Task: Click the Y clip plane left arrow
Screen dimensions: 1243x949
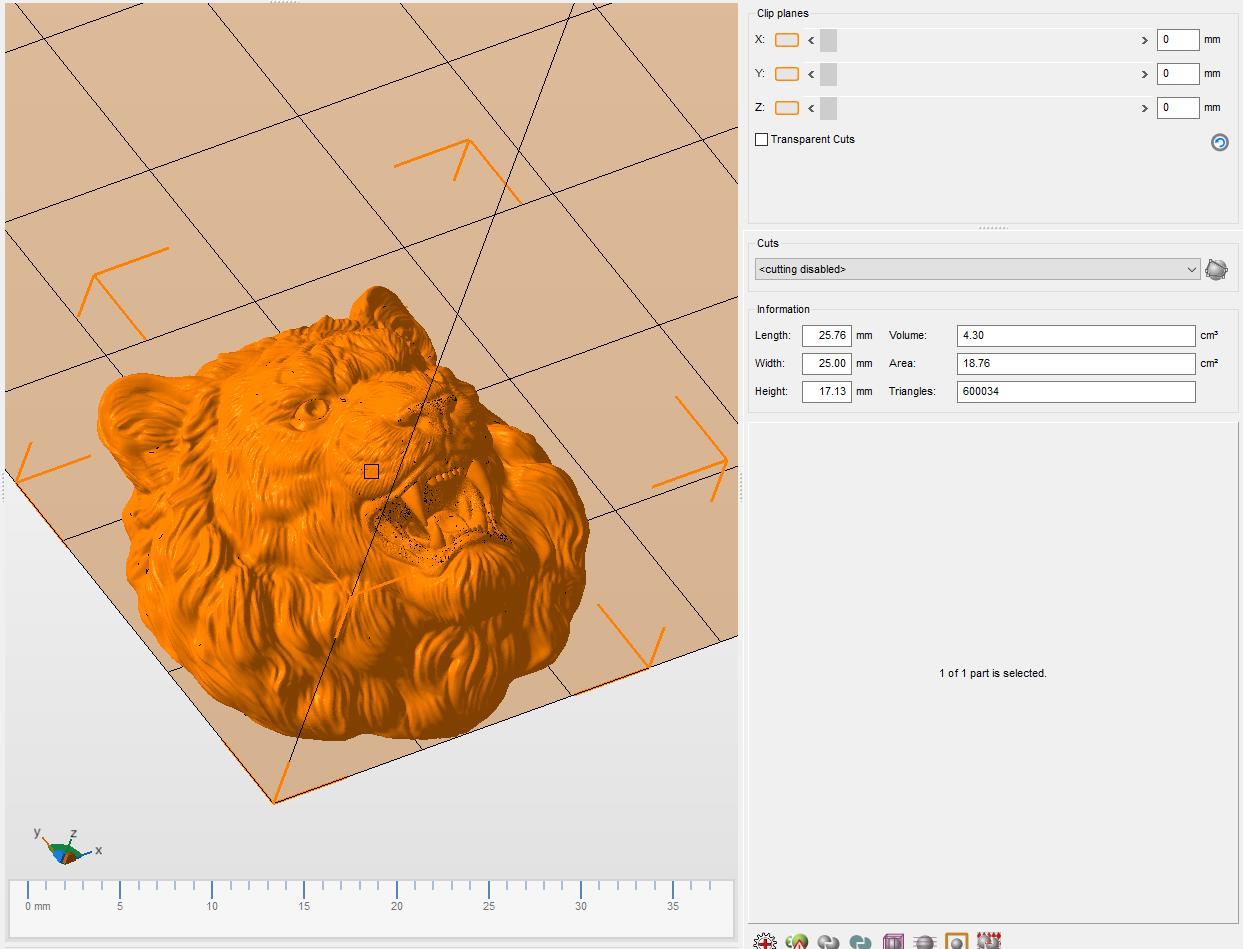Action: [x=811, y=74]
